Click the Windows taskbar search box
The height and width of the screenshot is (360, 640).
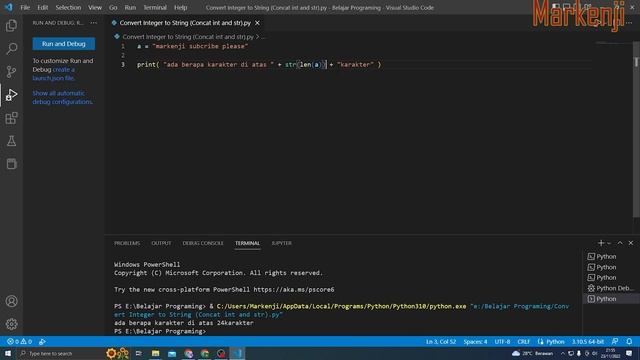click(60, 353)
